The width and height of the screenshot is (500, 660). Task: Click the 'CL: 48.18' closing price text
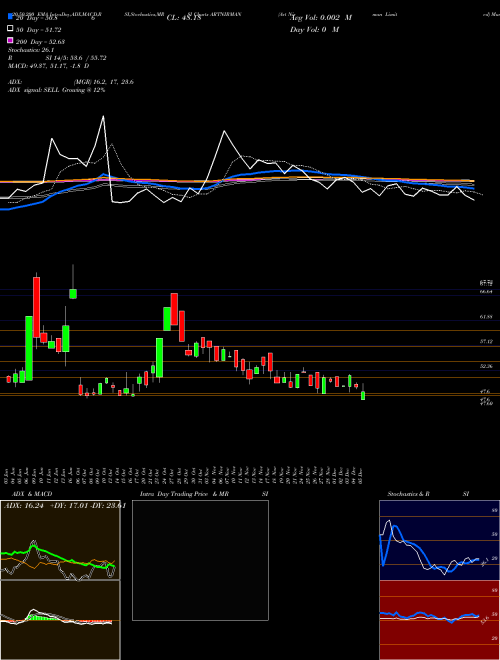[184, 18]
